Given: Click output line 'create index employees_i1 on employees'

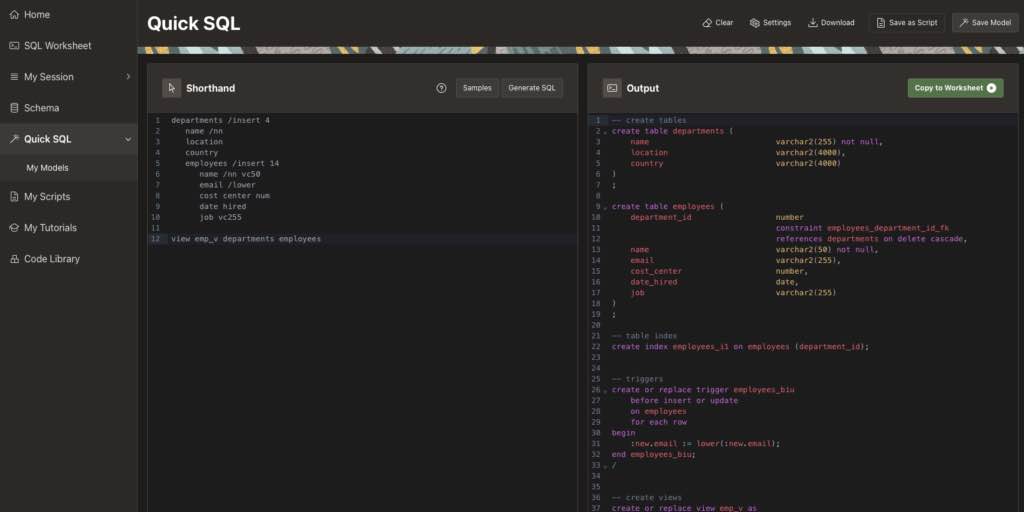Looking at the screenshot, I should (x=741, y=347).
